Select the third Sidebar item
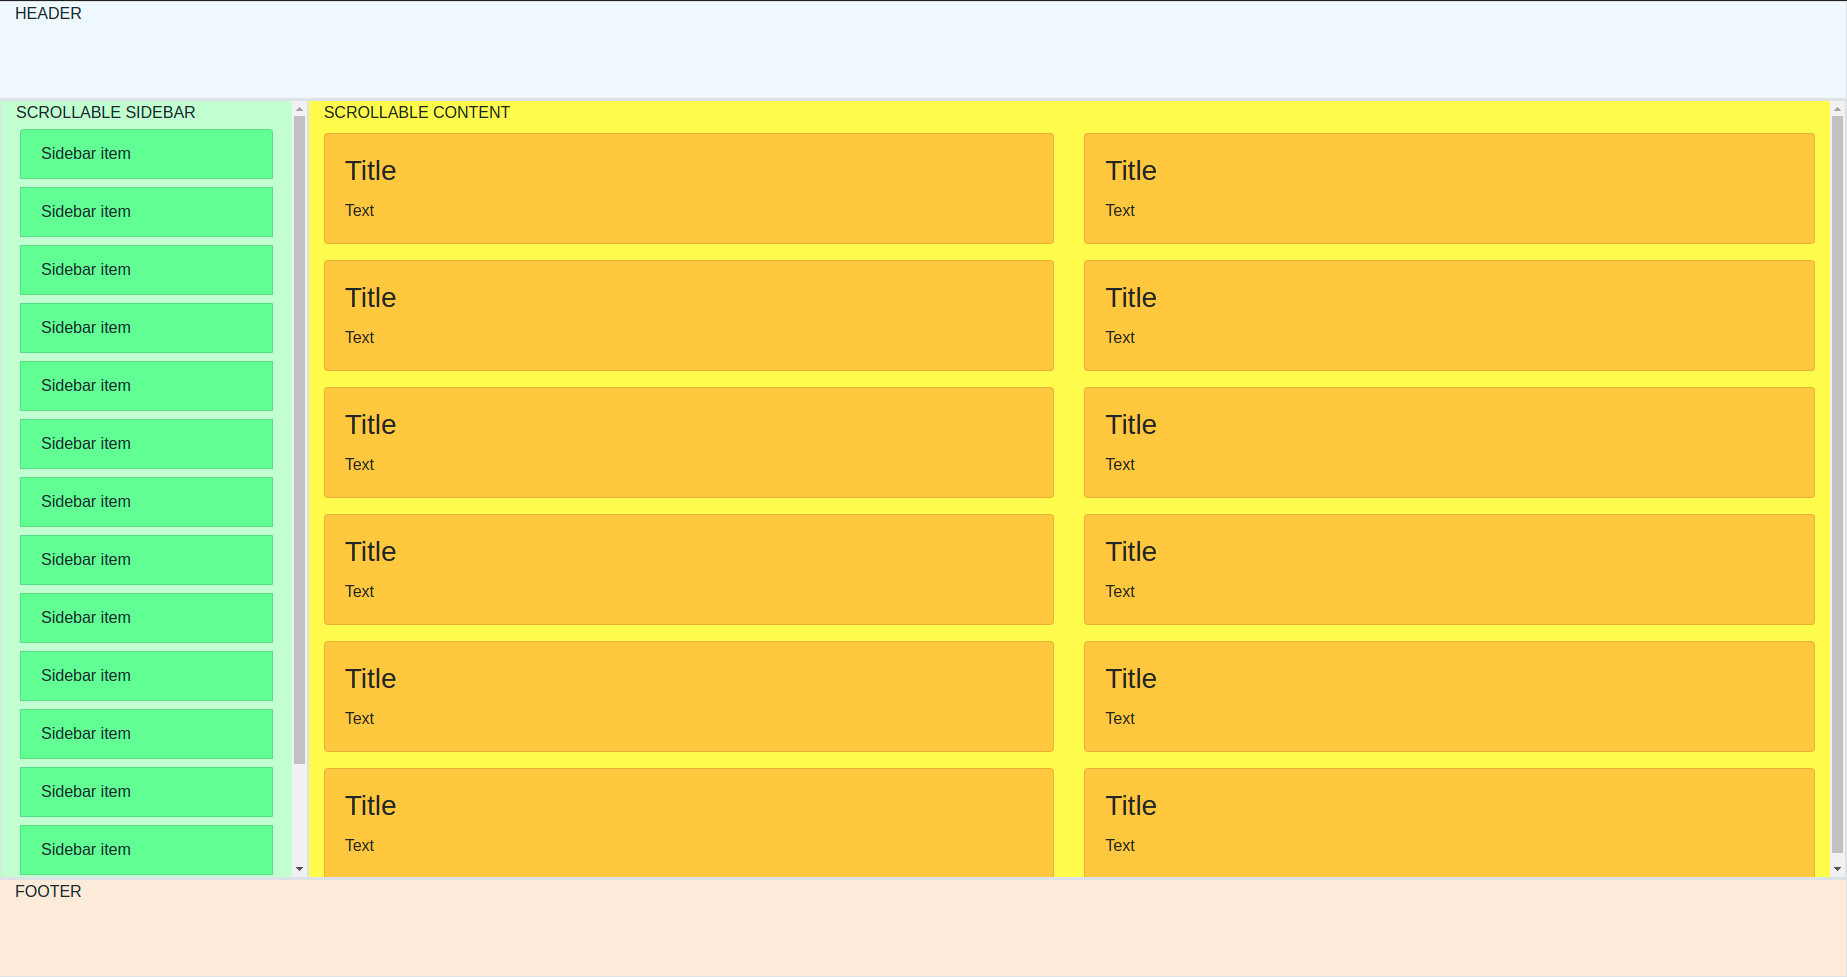1847x977 pixels. pos(146,270)
